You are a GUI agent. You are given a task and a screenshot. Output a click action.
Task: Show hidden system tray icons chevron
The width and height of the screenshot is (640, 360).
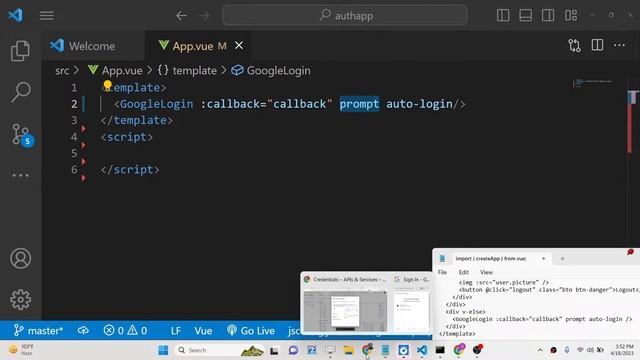tap(540, 350)
